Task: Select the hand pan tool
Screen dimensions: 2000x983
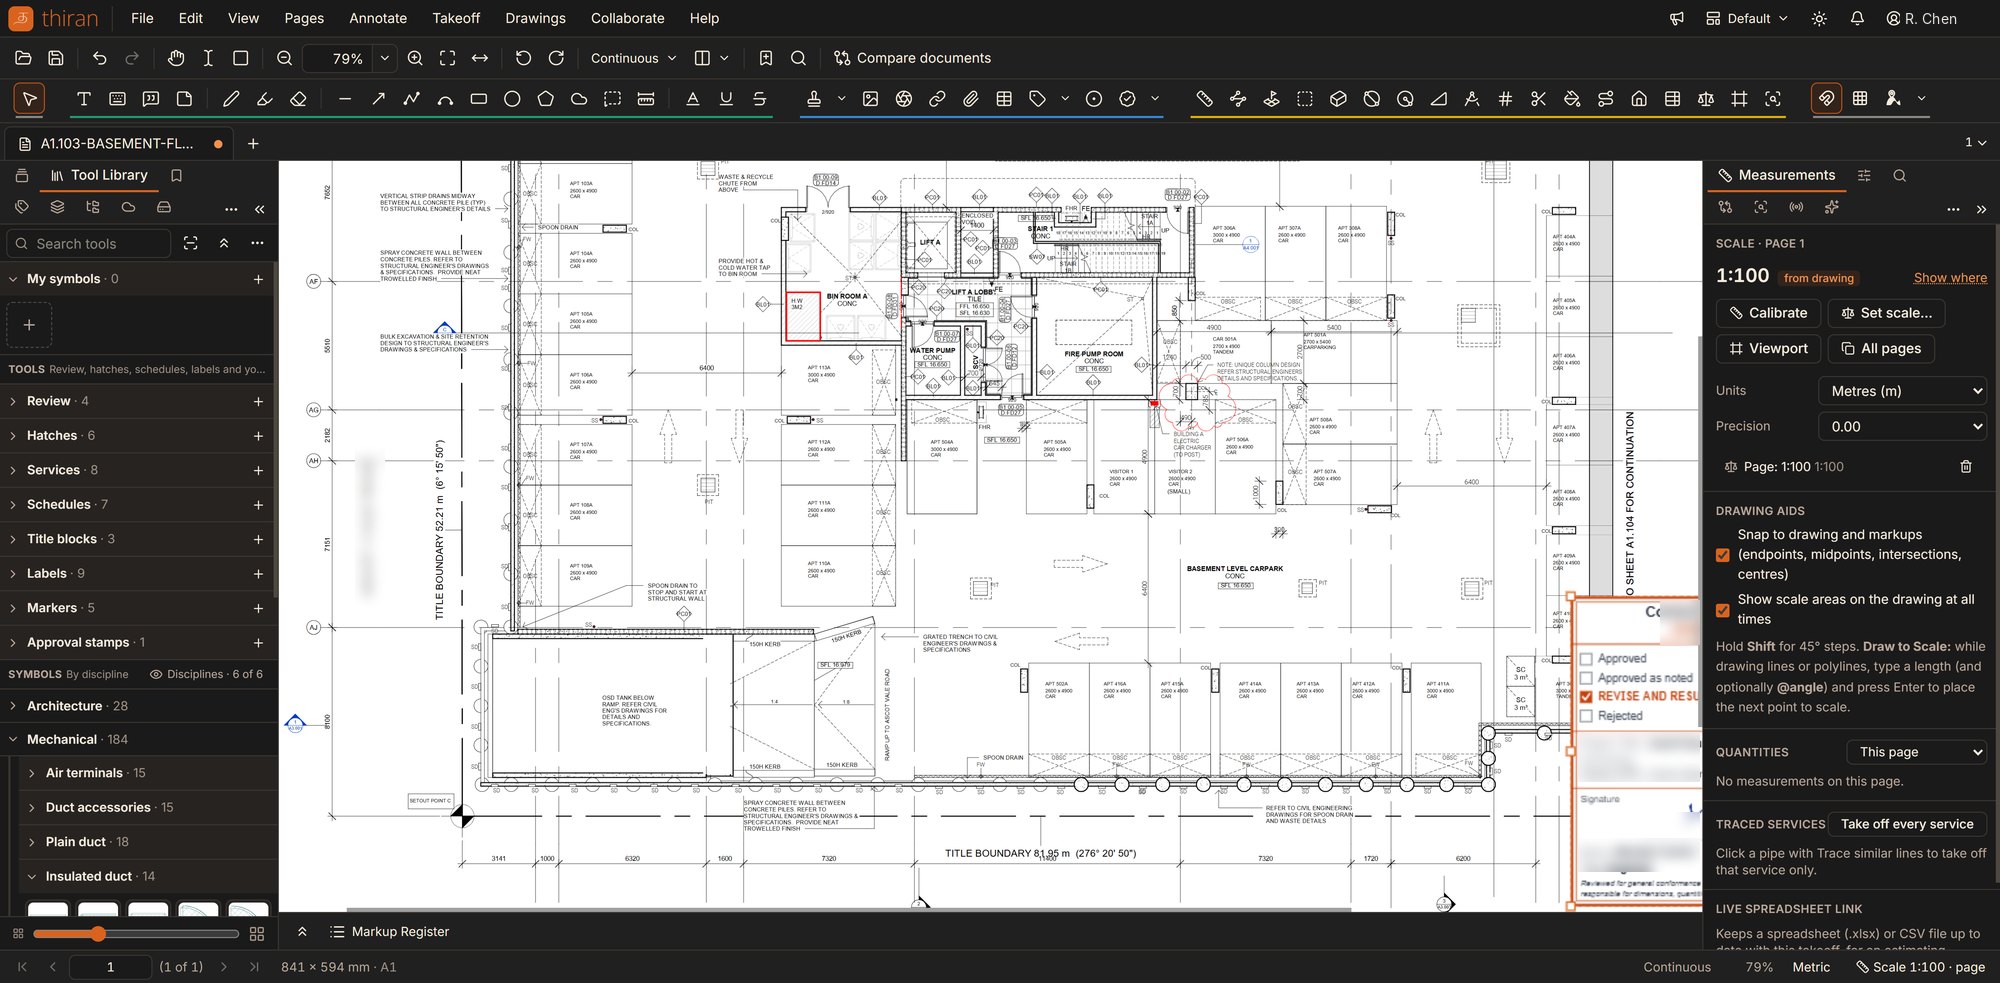Action: click(x=176, y=58)
